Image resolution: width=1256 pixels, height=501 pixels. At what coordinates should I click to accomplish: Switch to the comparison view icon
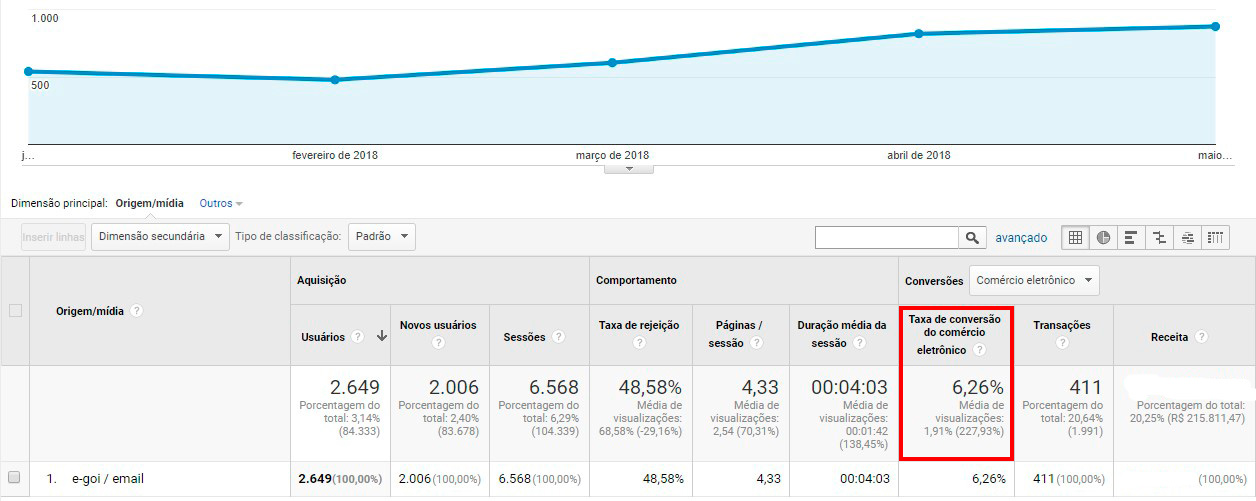pos(1159,237)
